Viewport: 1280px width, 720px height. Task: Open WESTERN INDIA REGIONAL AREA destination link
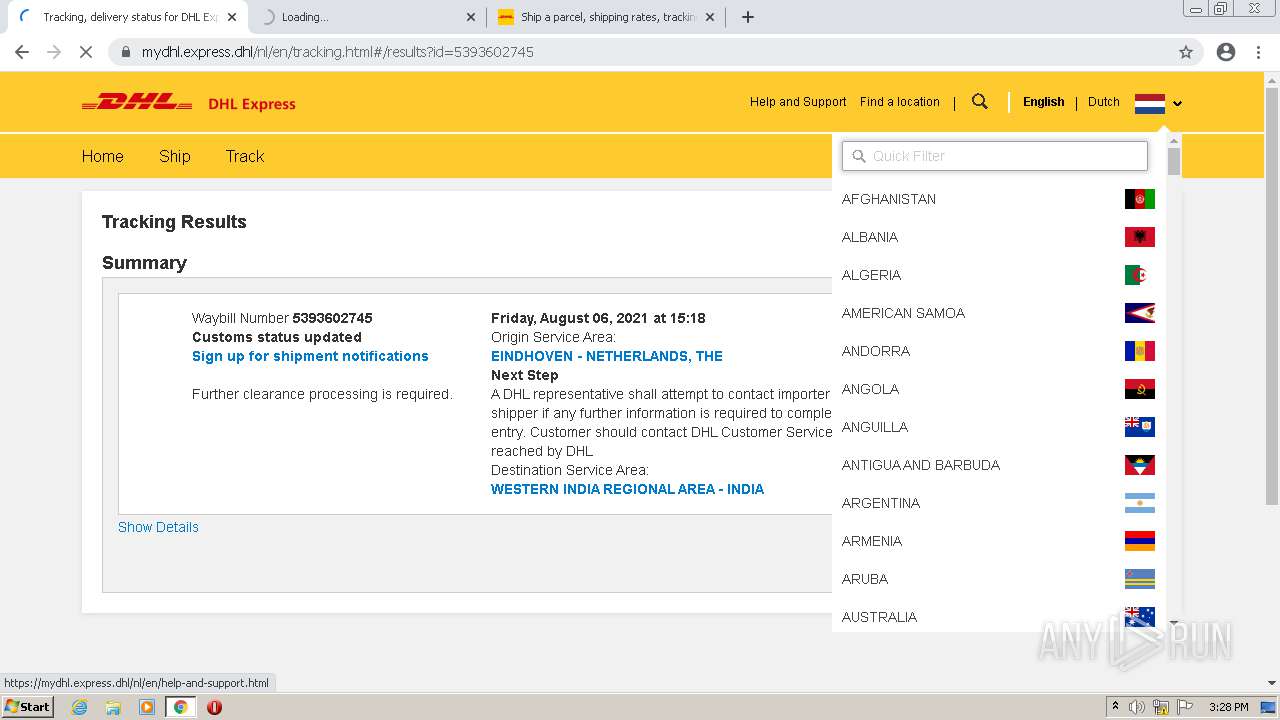click(x=627, y=489)
